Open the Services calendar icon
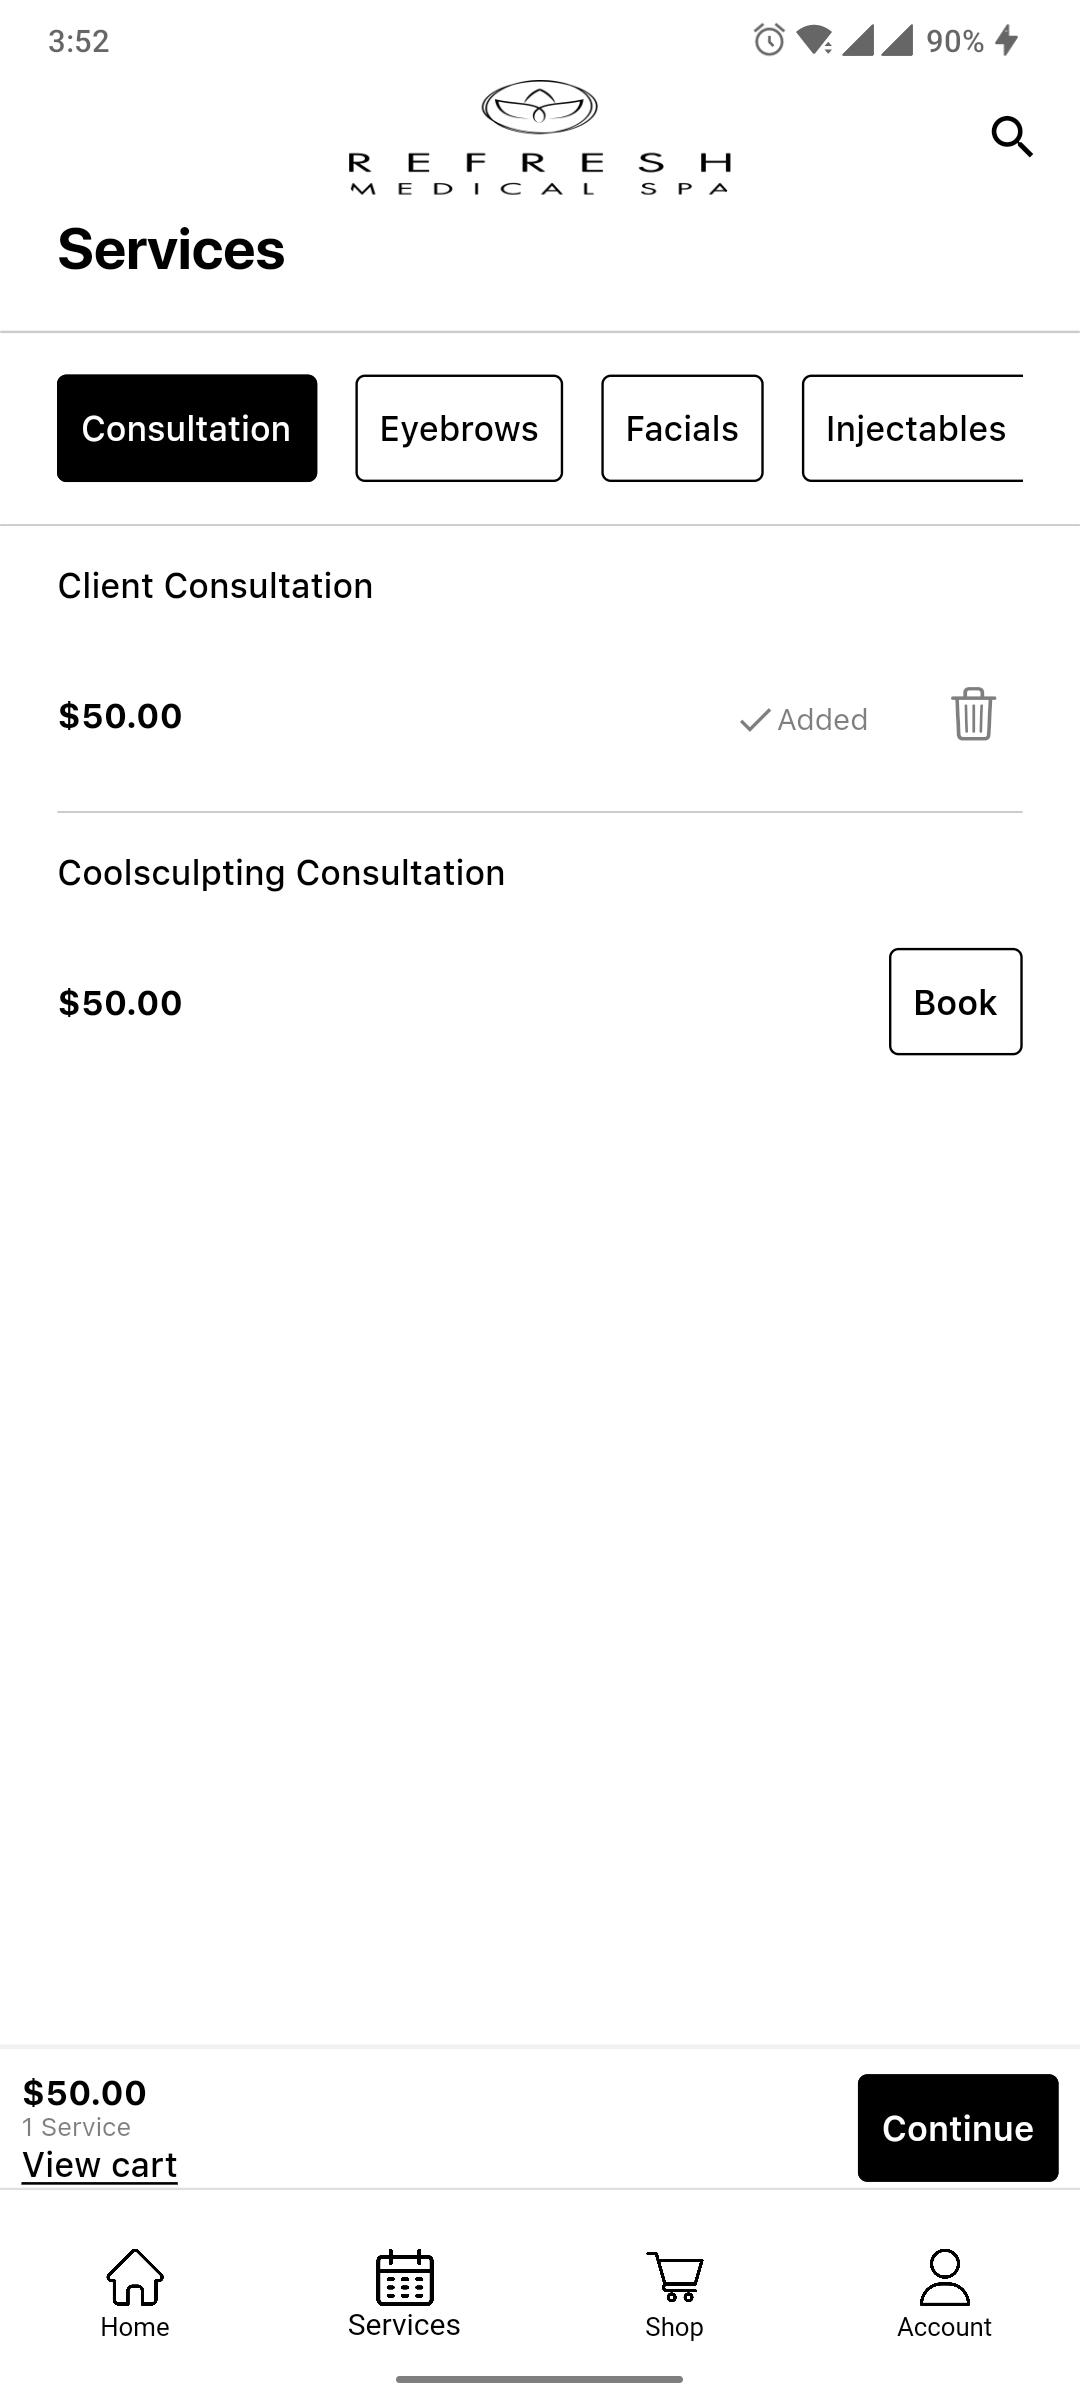 point(404,2276)
